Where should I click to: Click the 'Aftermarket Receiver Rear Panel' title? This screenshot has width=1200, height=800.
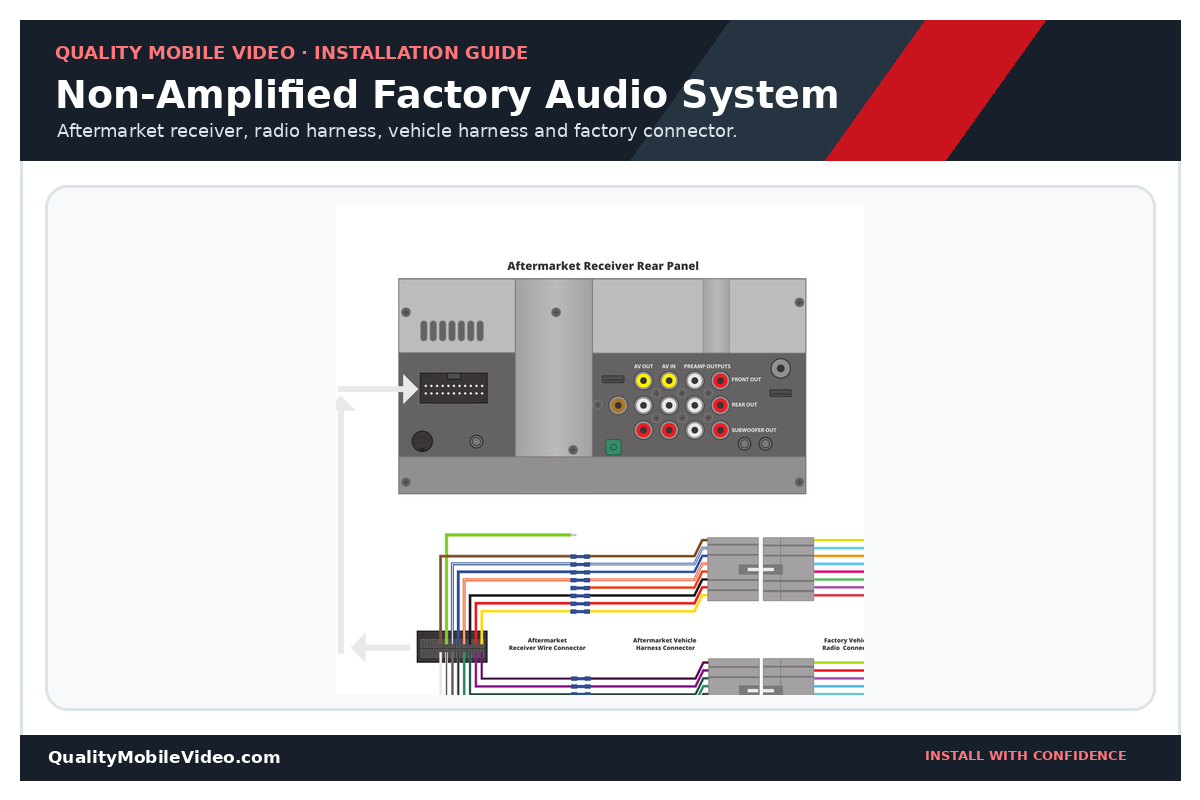[603, 266]
